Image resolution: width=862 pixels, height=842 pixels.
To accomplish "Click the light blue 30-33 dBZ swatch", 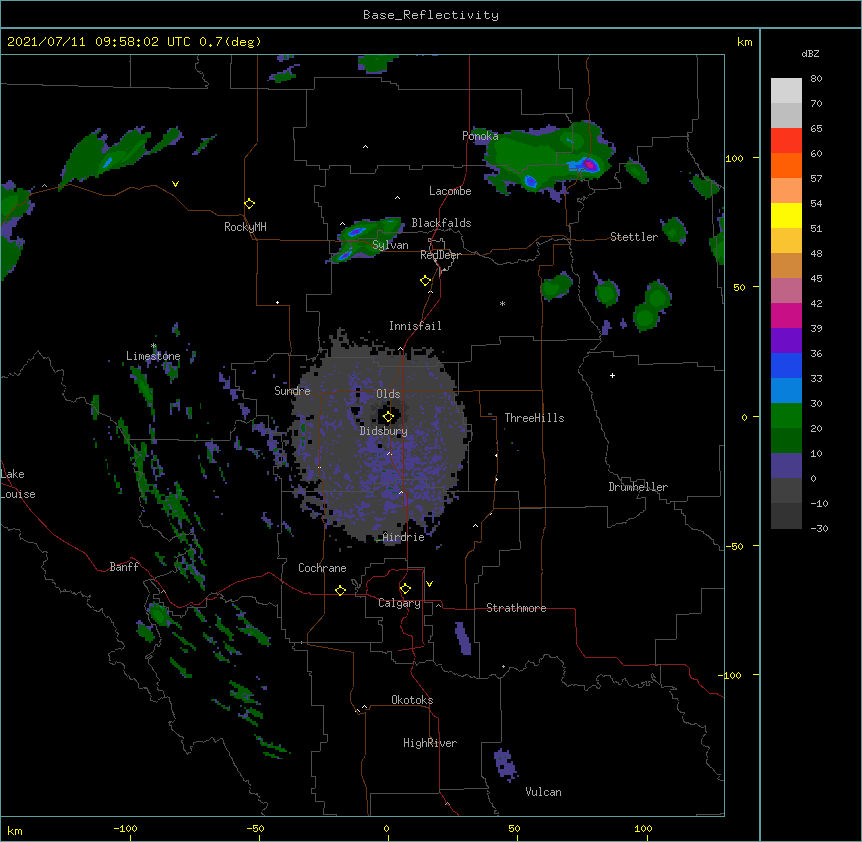I will (786, 391).
